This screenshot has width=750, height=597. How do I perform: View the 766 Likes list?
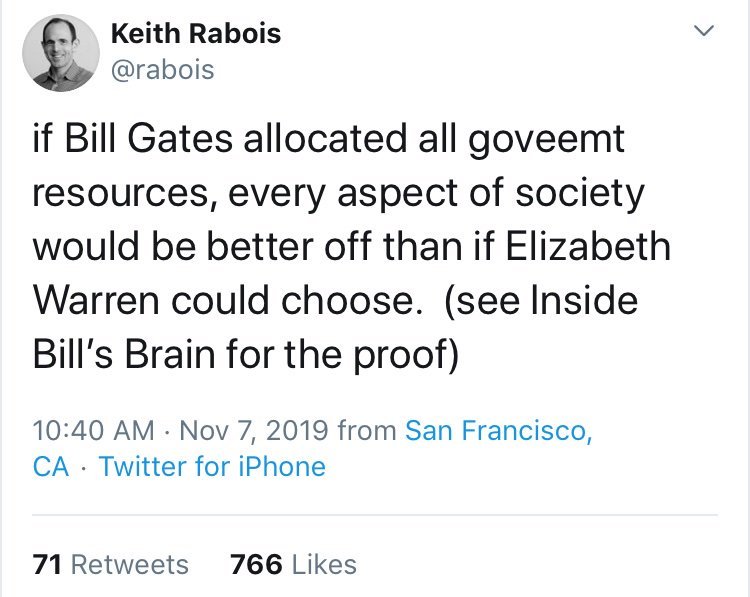[293, 564]
